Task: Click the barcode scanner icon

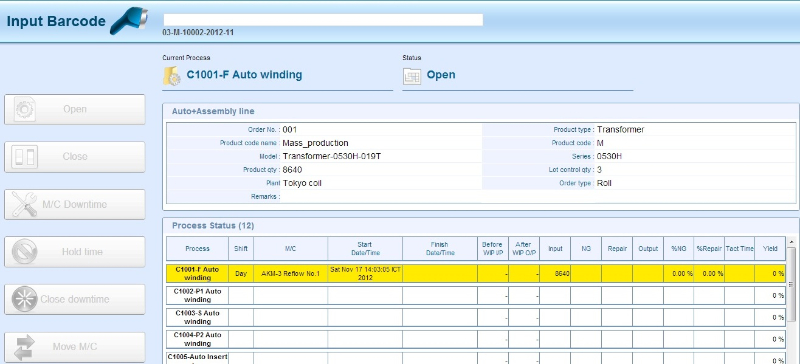Action: click(x=129, y=21)
